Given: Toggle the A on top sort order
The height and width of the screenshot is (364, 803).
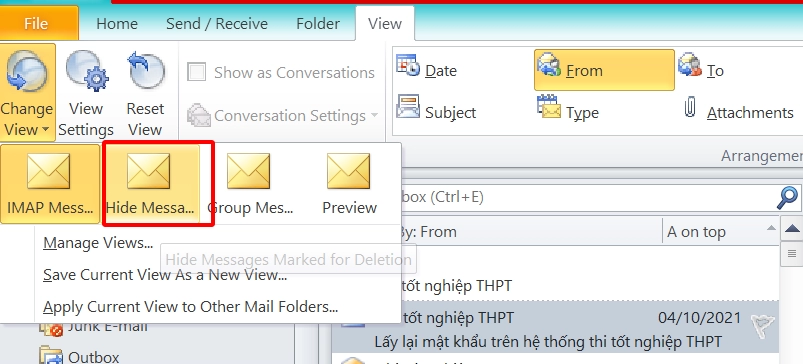Looking at the screenshot, I should [721, 232].
